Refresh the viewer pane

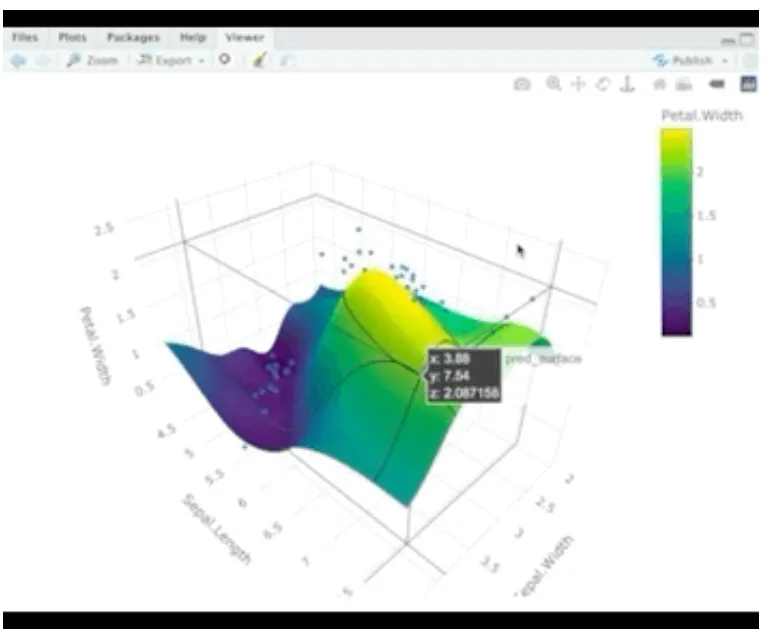coord(750,61)
